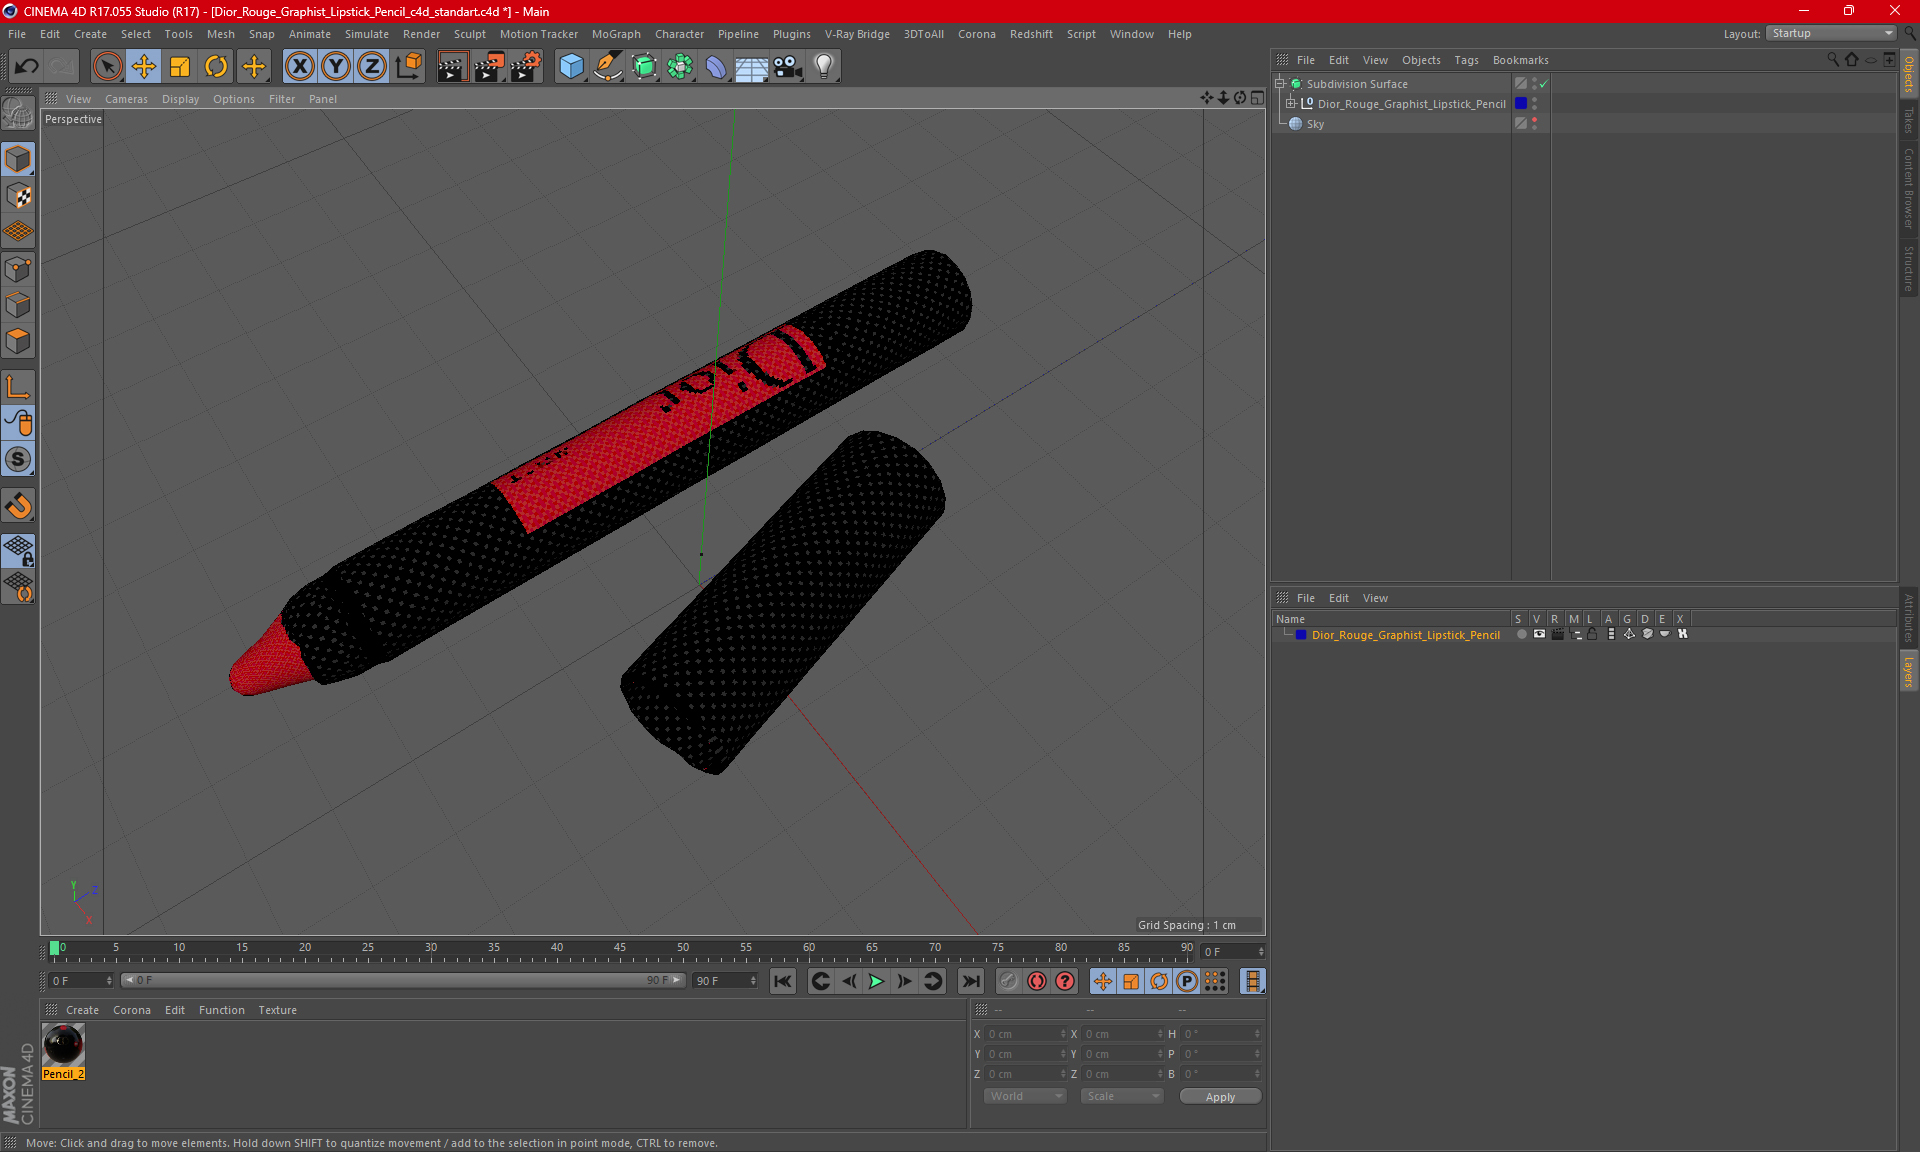Open Edit Render Settings
The width and height of the screenshot is (1920, 1152).
coord(526,67)
